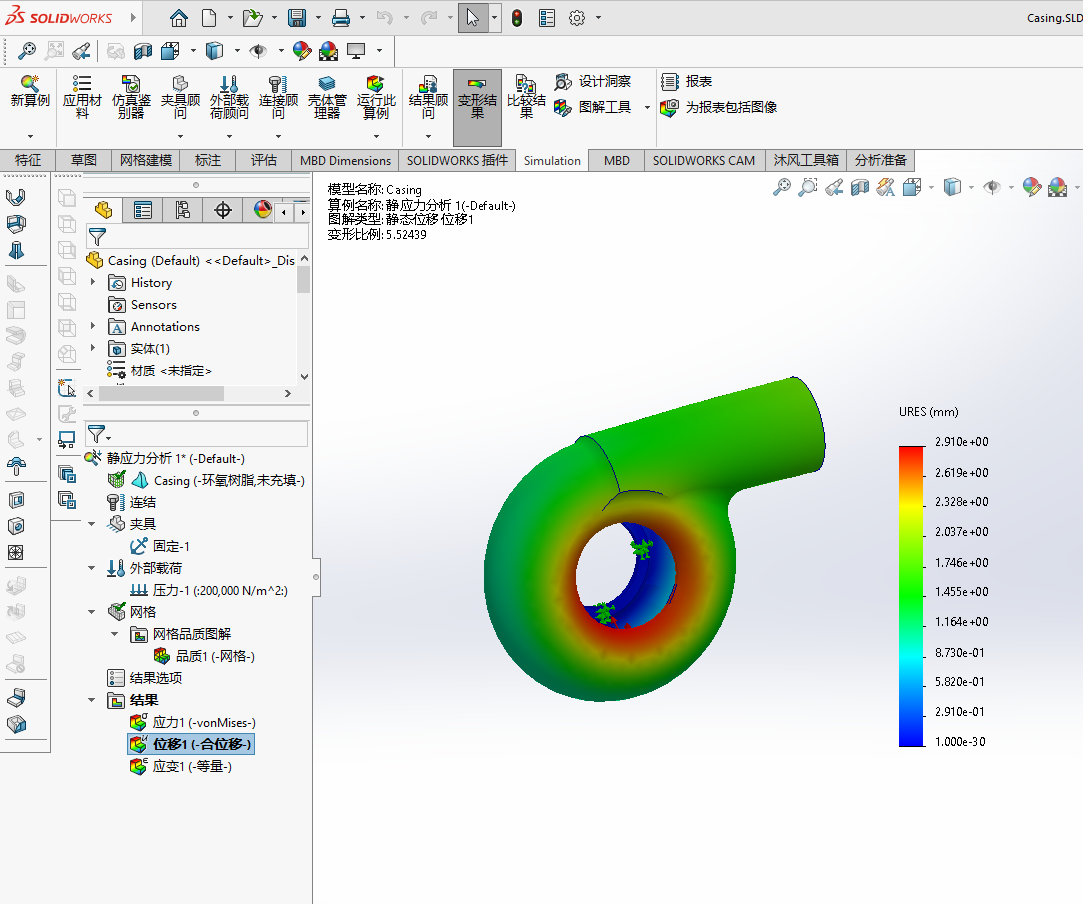This screenshot has width=1083, height=904.
Task: Expand the 实体(1) tree node
Action: pyautogui.click(x=93, y=347)
